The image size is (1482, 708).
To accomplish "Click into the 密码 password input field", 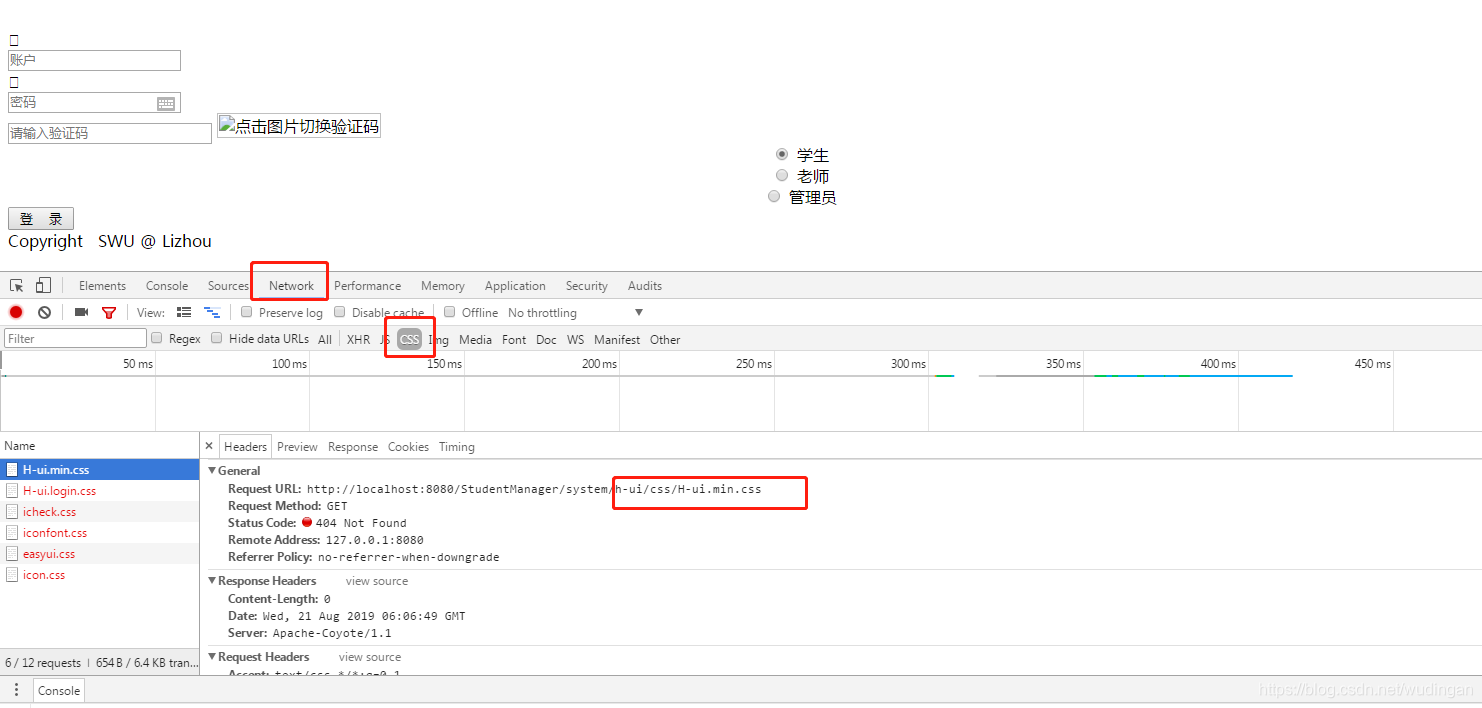I will pos(94,103).
